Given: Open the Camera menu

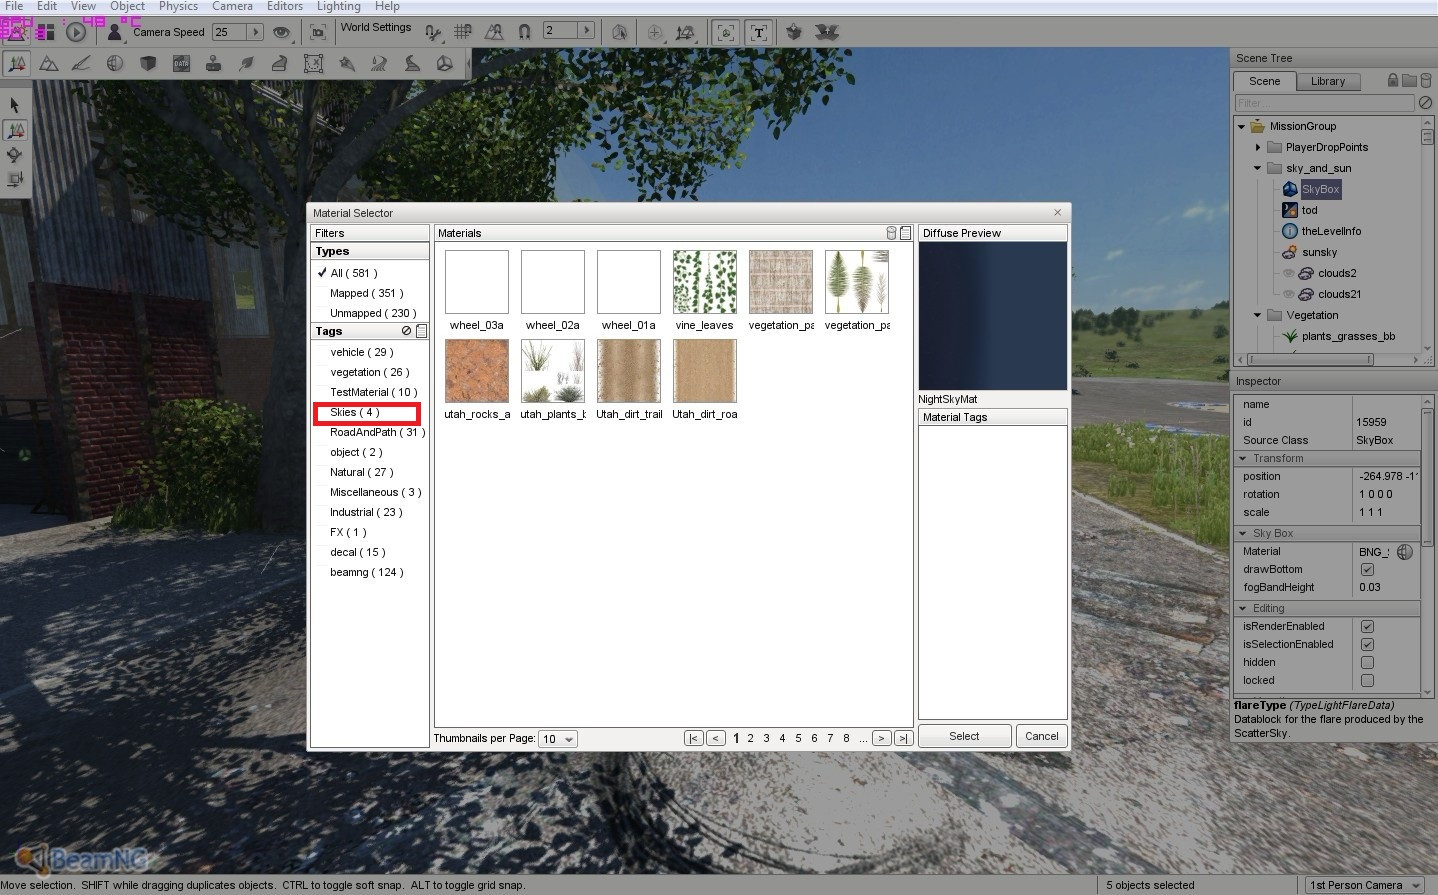Looking at the screenshot, I should point(232,6).
